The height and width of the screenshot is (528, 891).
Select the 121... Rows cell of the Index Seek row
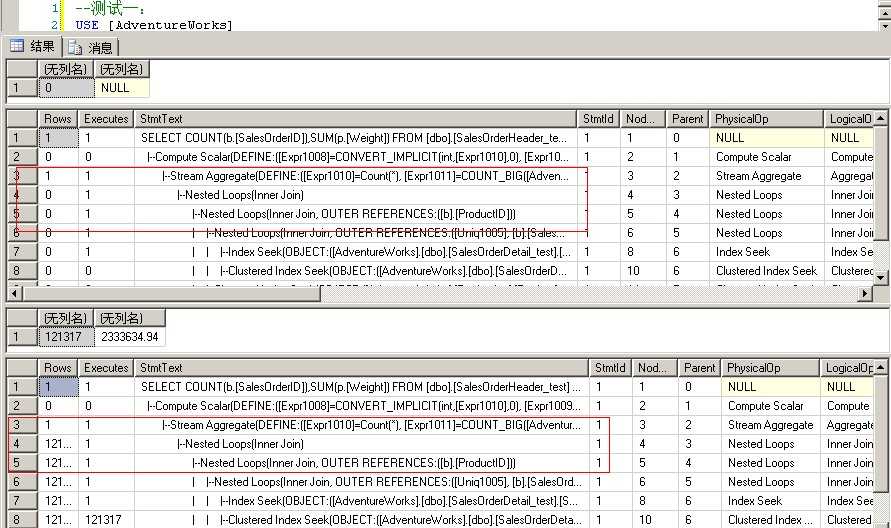(58, 501)
